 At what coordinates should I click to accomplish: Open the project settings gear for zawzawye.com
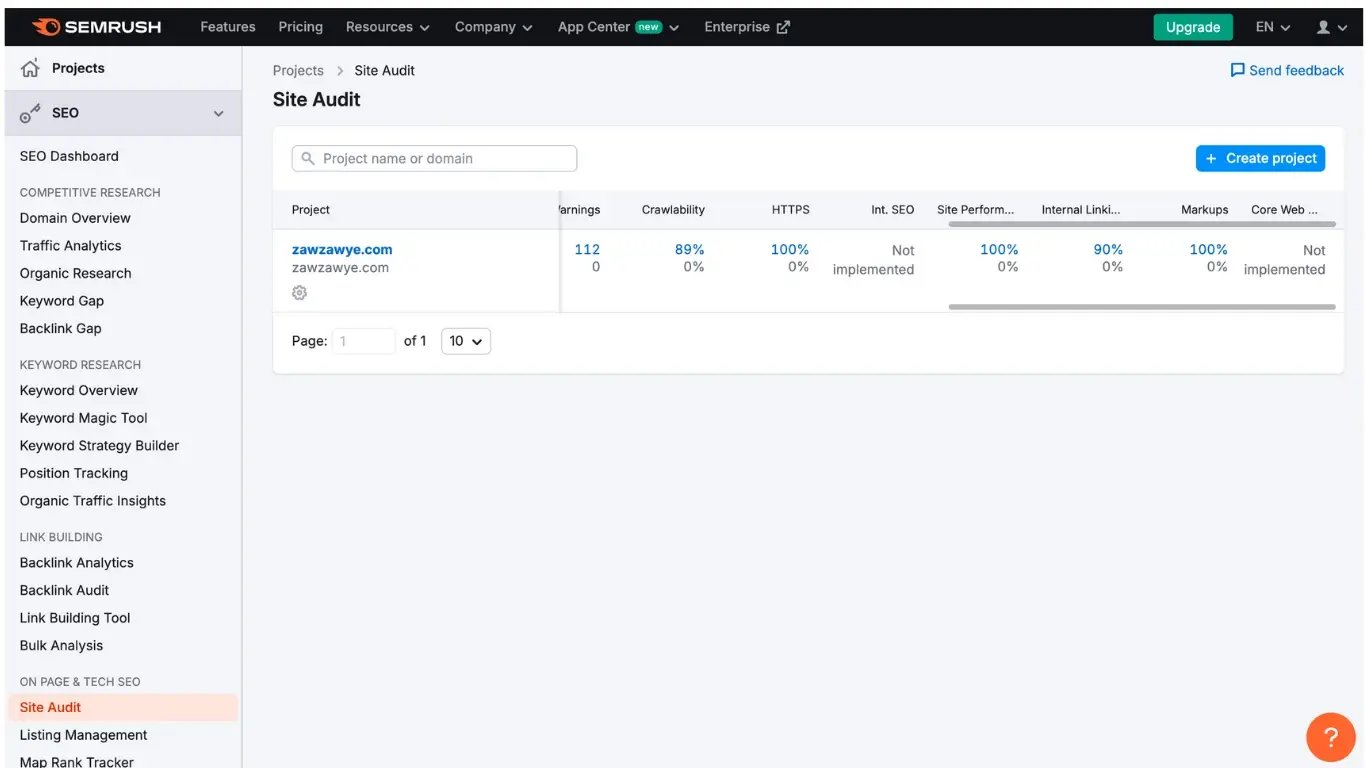pos(299,293)
